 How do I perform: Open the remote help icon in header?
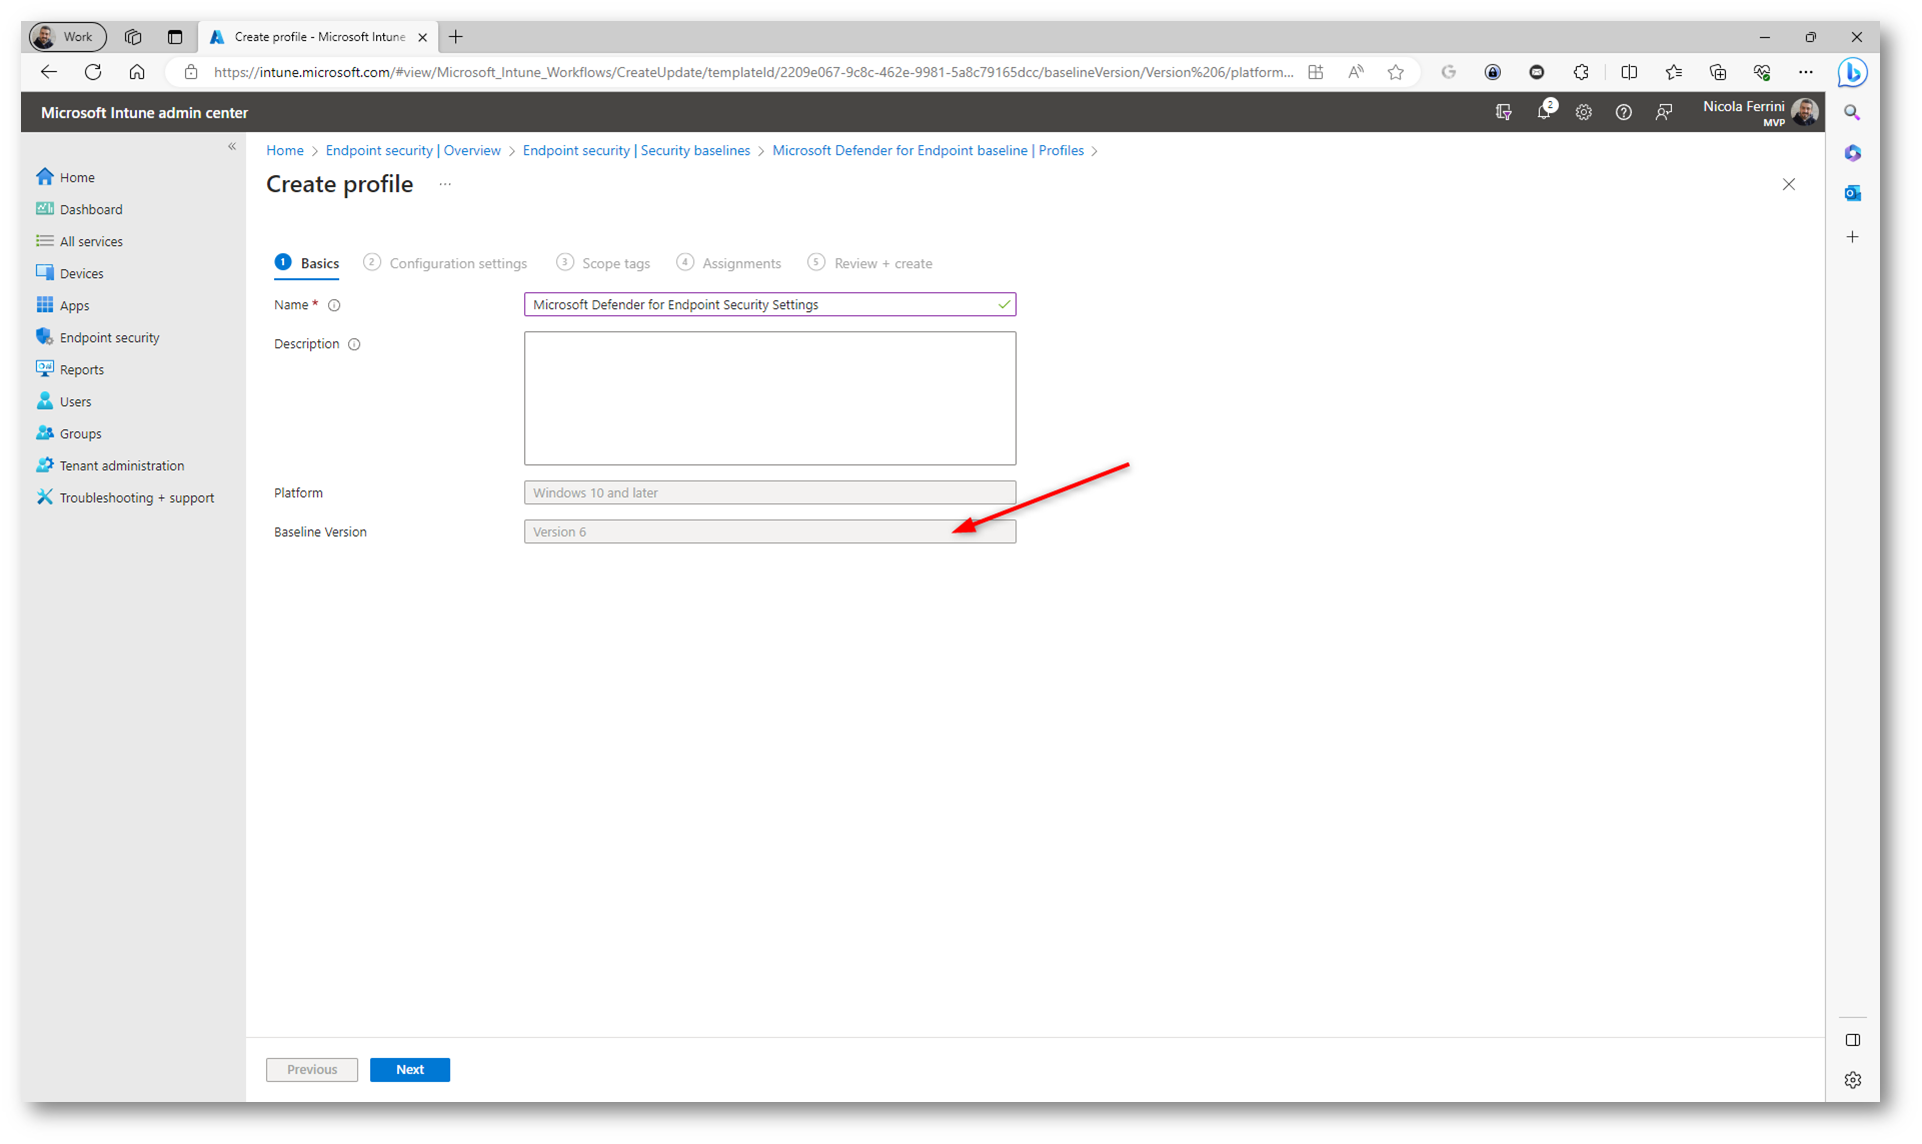1503,112
